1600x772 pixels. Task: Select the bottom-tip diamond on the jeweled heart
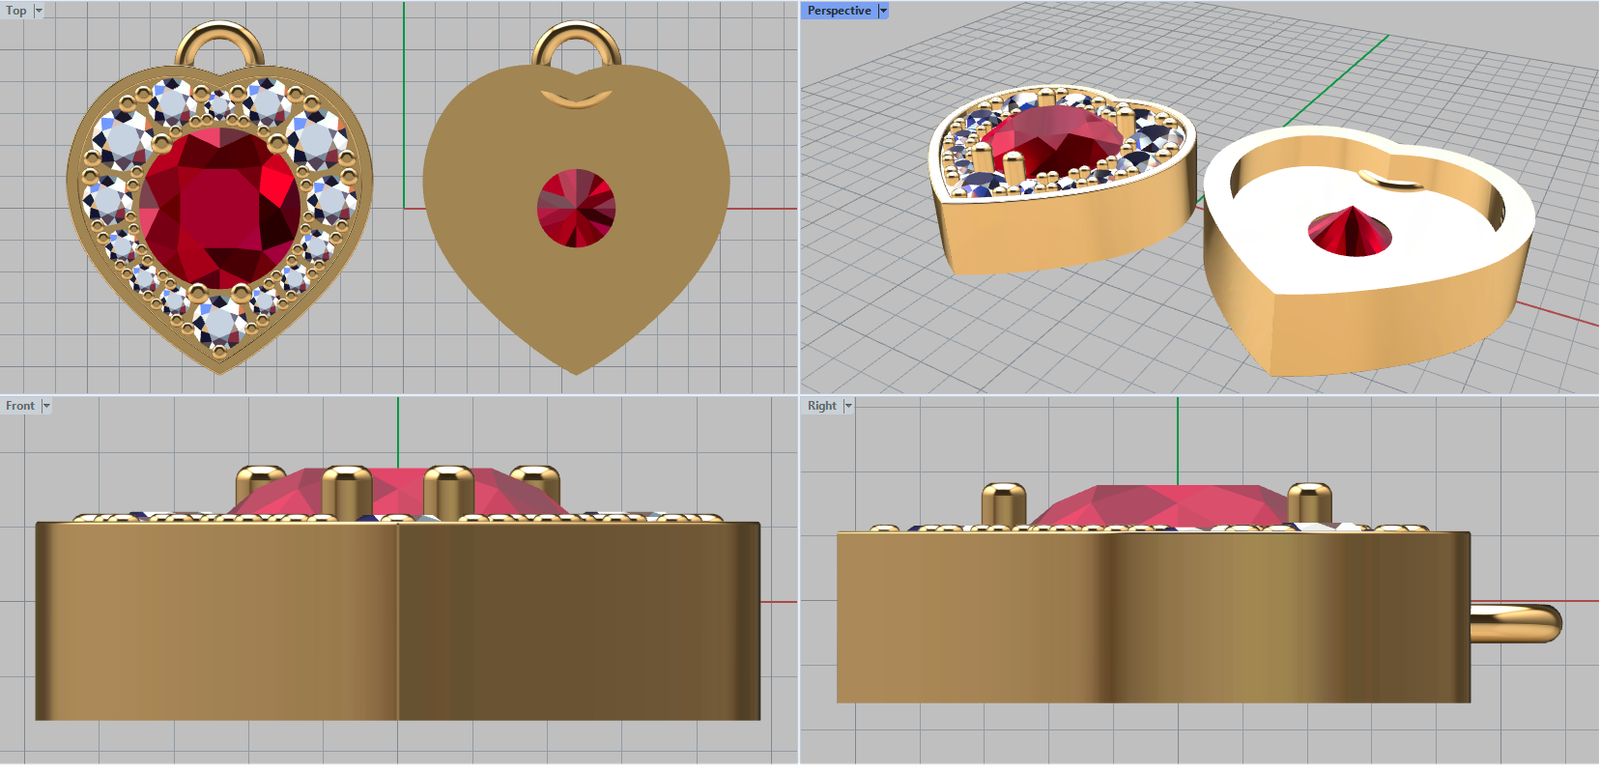tap(219, 323)
